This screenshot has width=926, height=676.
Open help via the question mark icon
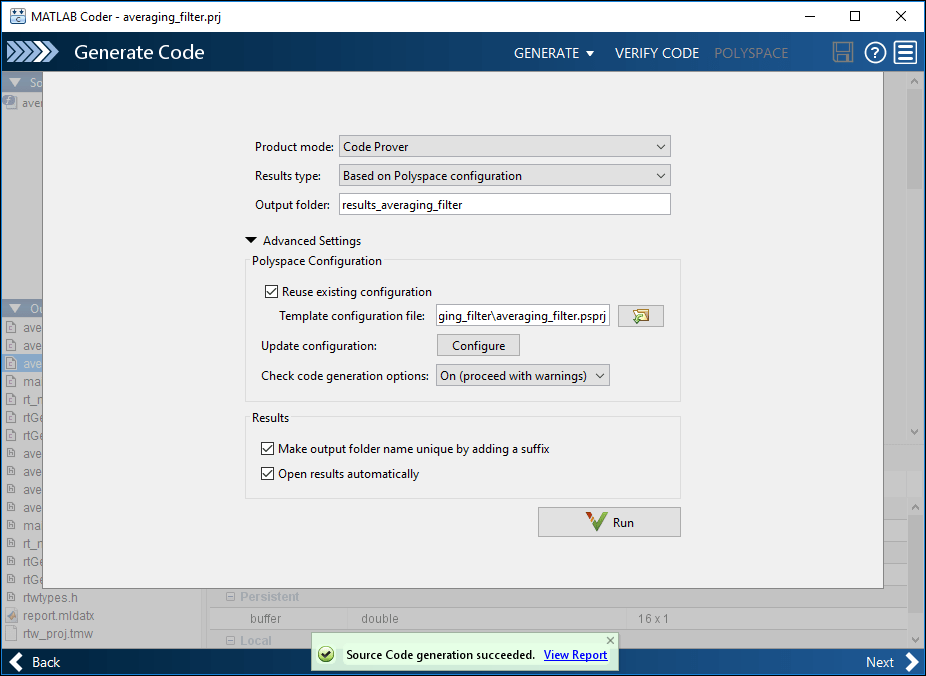point(875,53)
